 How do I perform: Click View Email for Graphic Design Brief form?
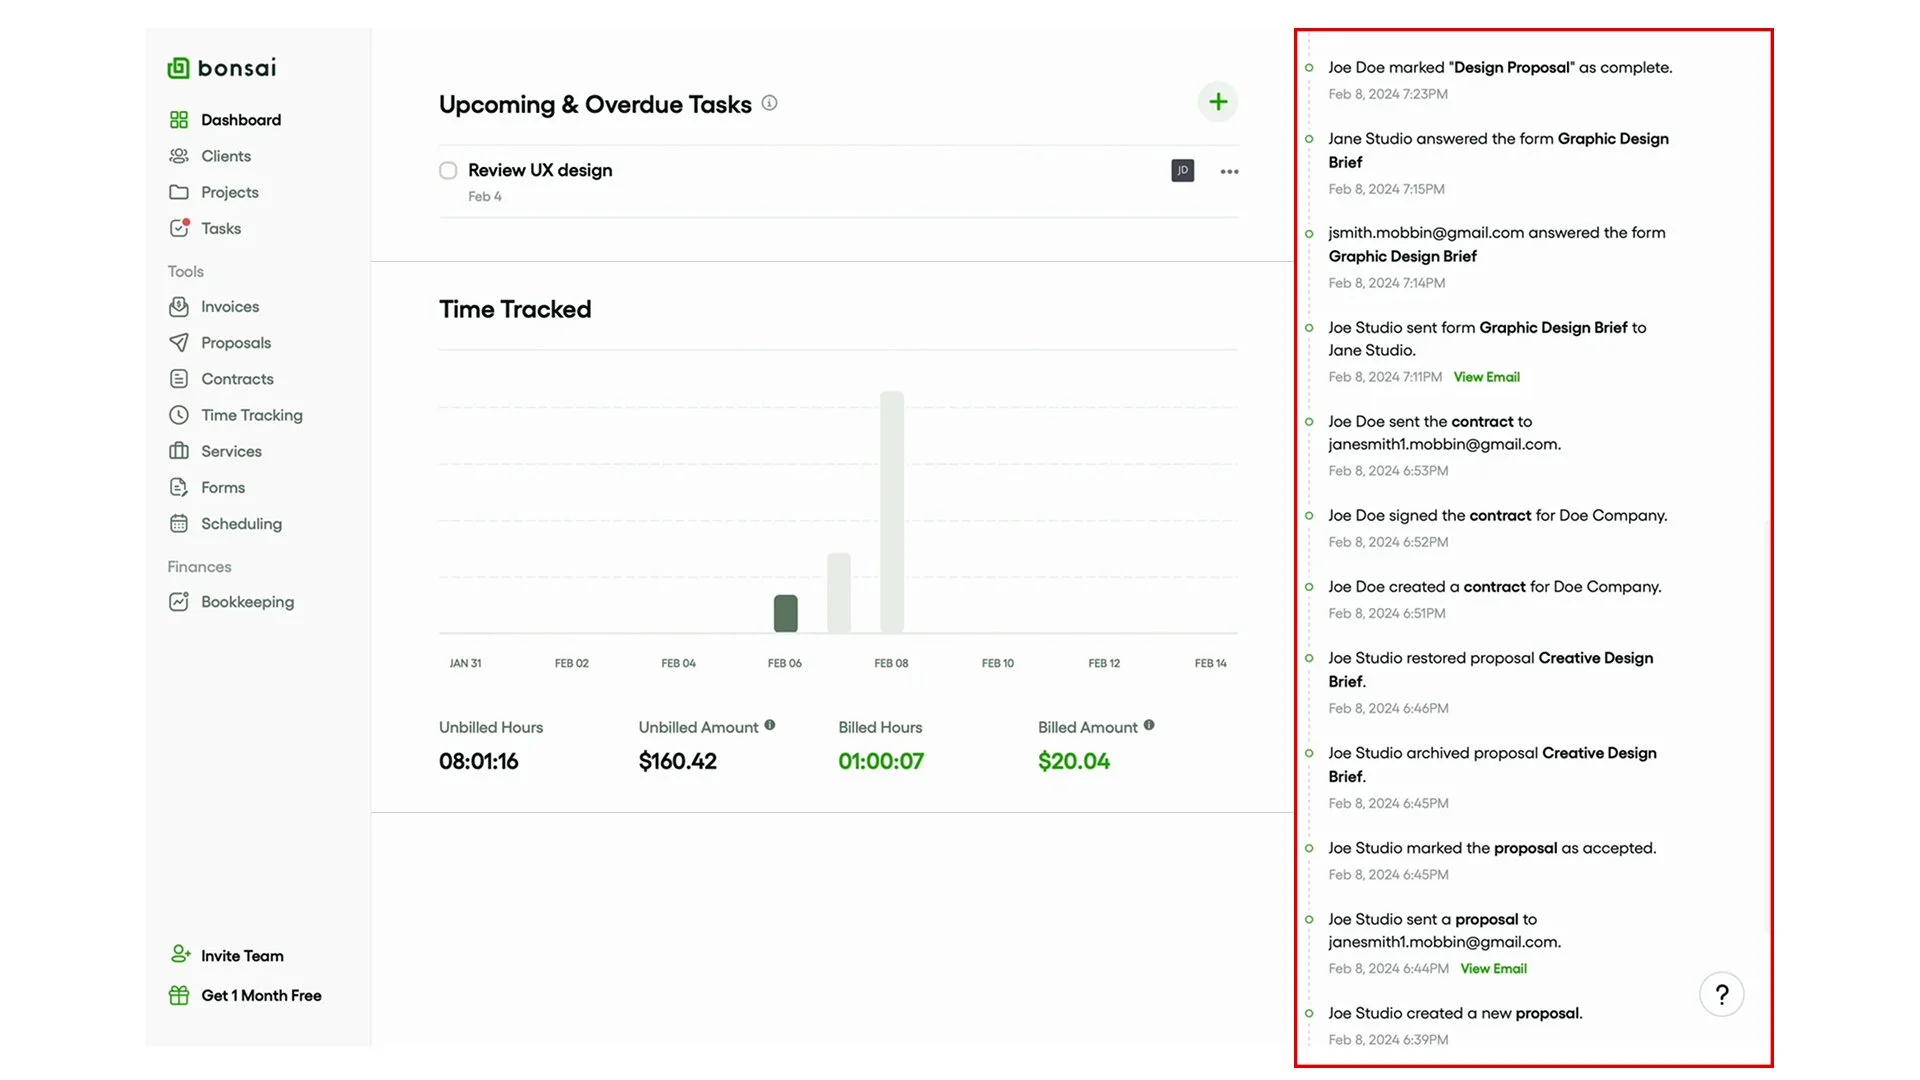click(1486, 377)
